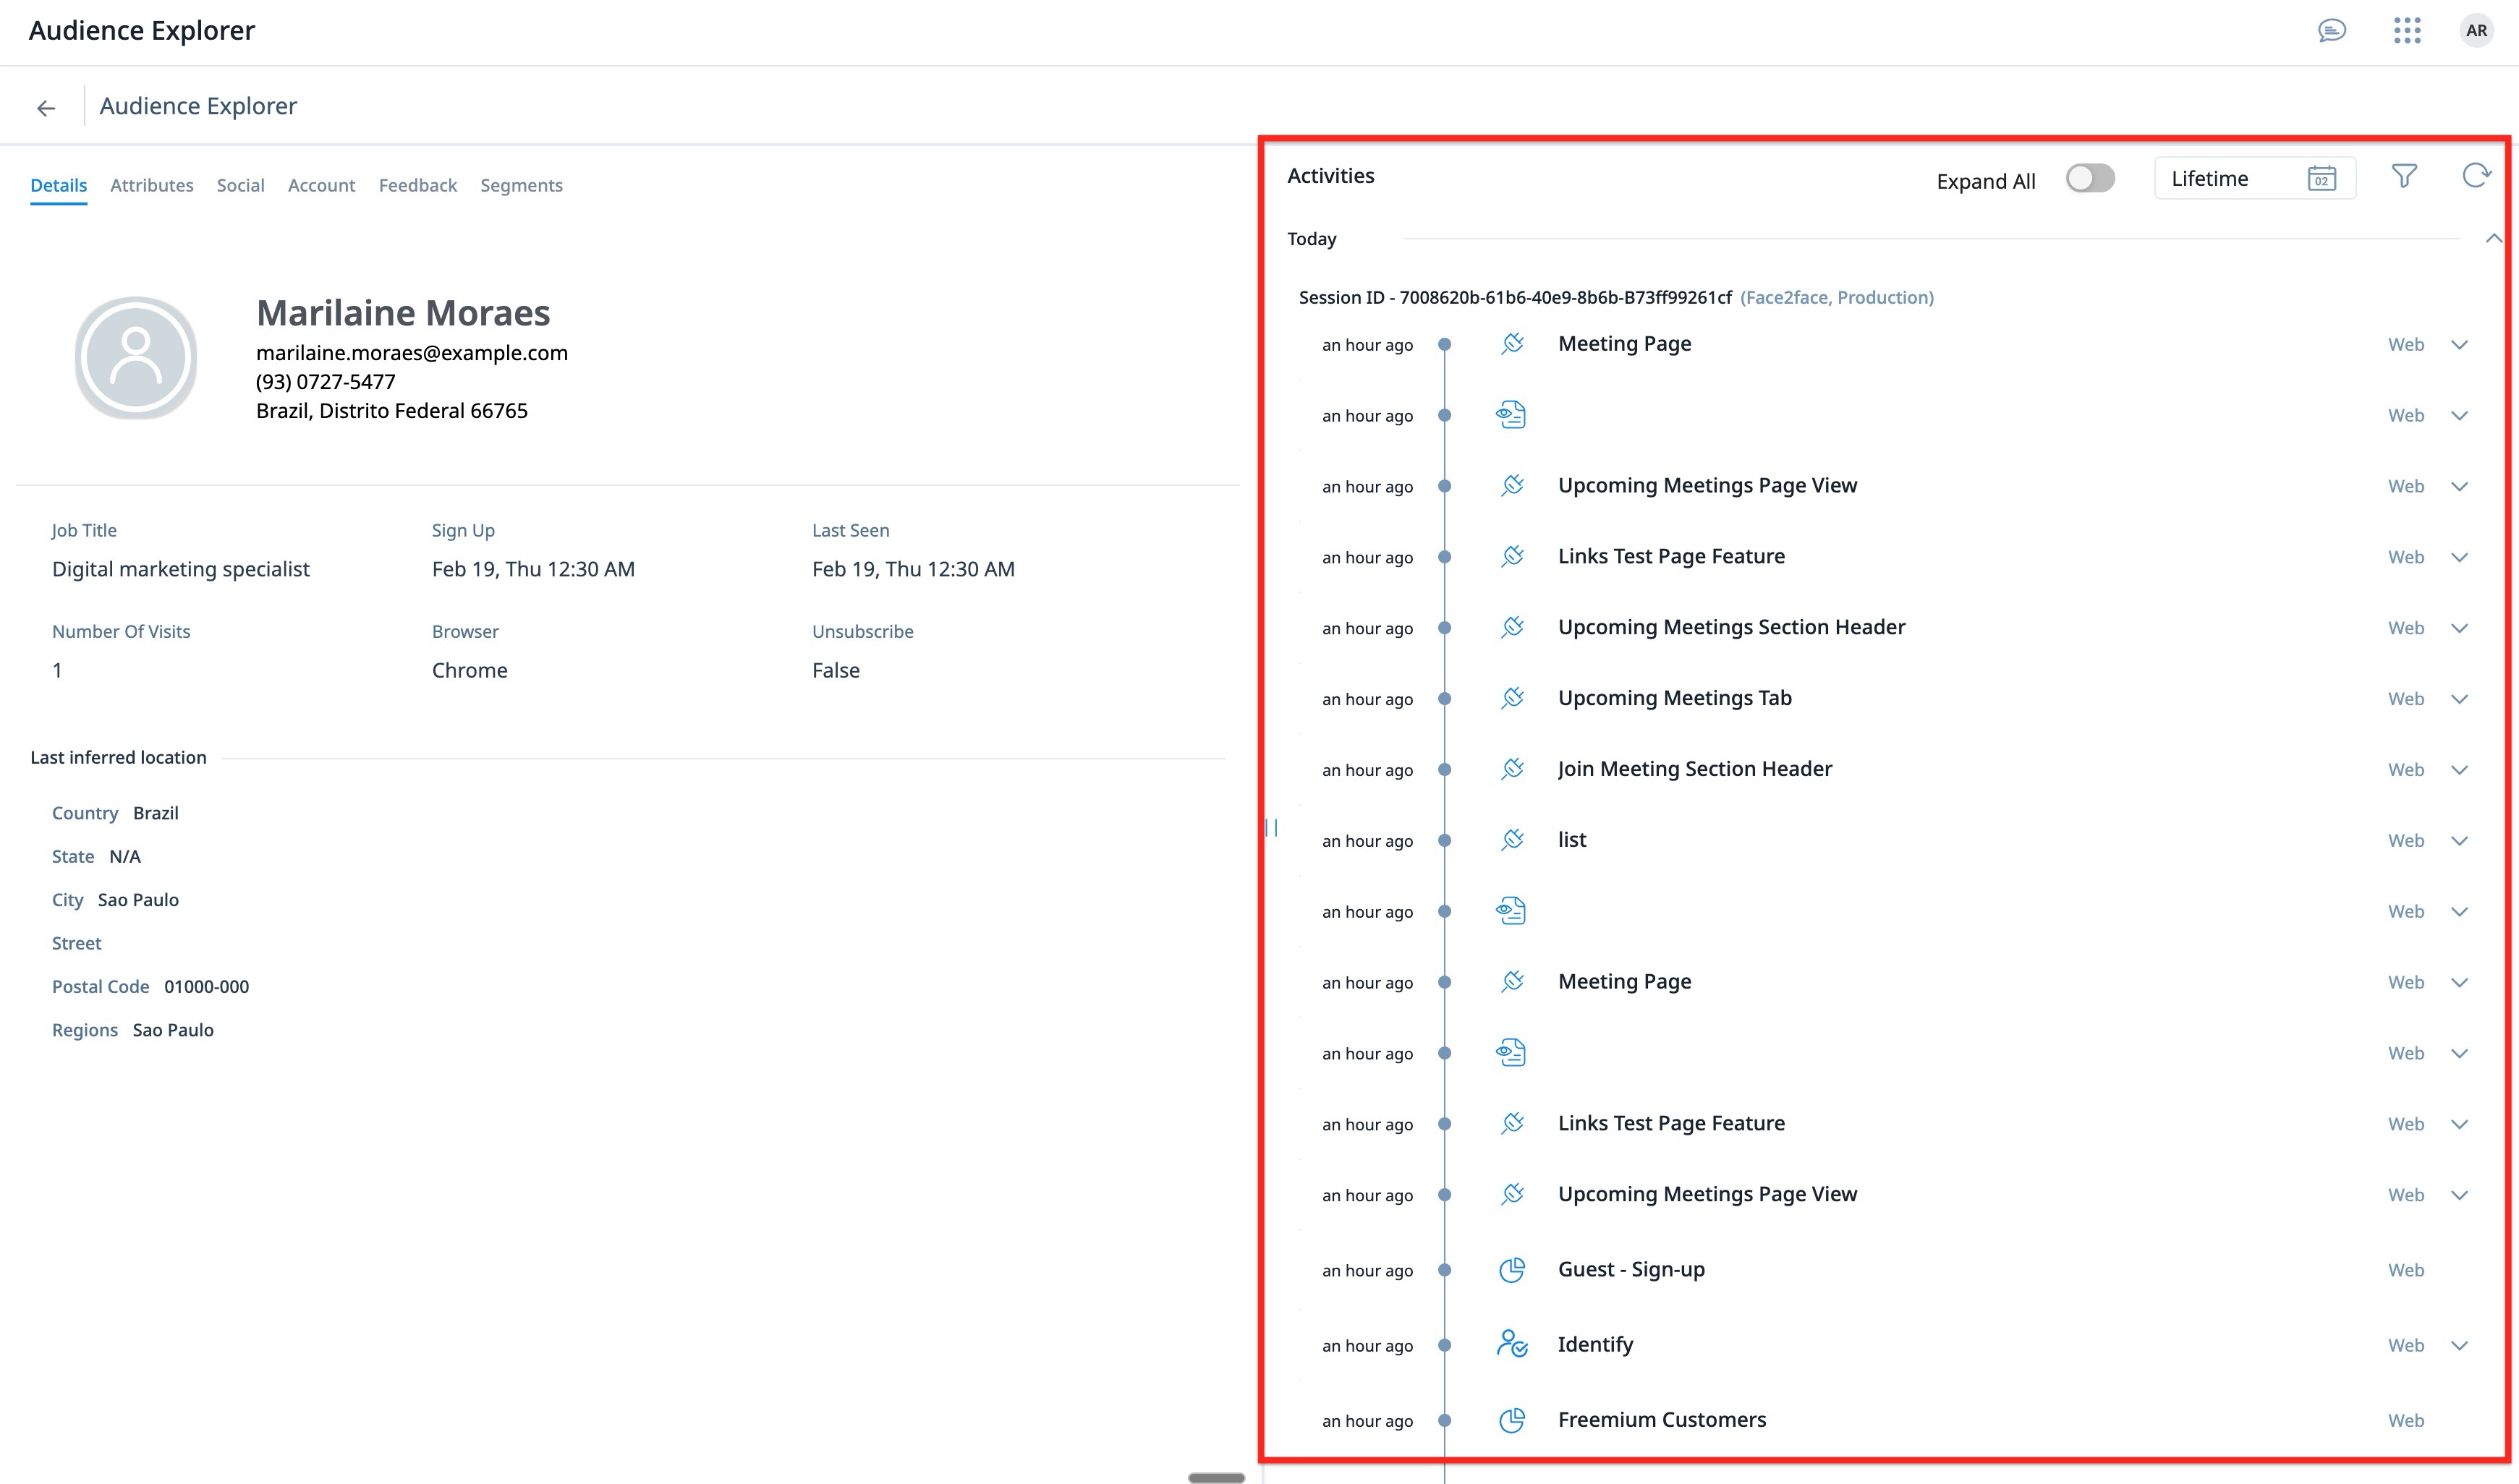
Task: Refresh activities using the circular refresh icon
Action: [2476, 177]
